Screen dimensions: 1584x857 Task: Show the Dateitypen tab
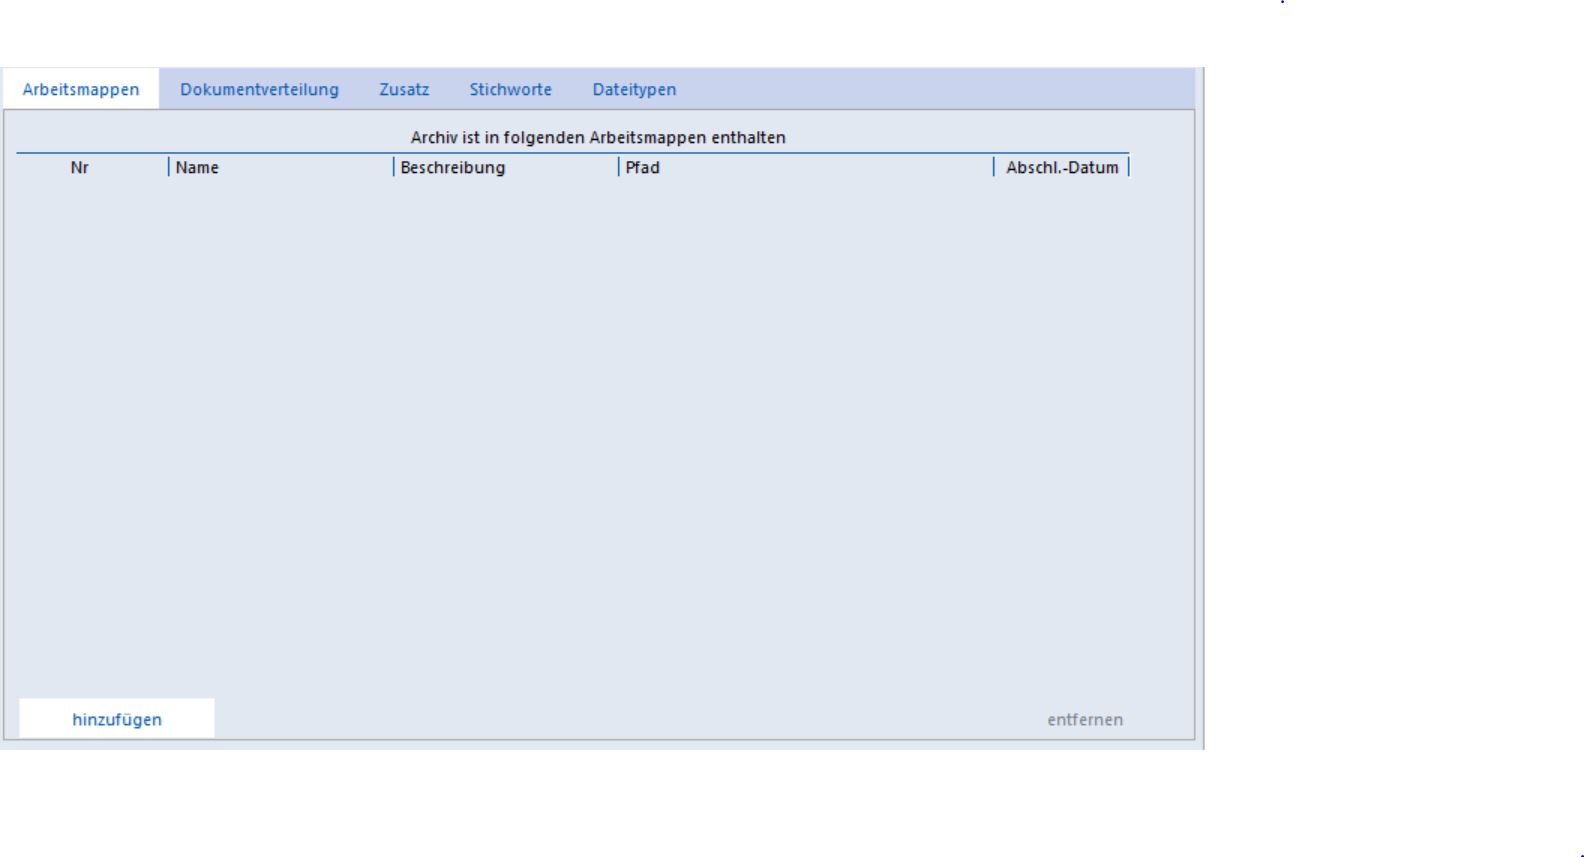634,89
